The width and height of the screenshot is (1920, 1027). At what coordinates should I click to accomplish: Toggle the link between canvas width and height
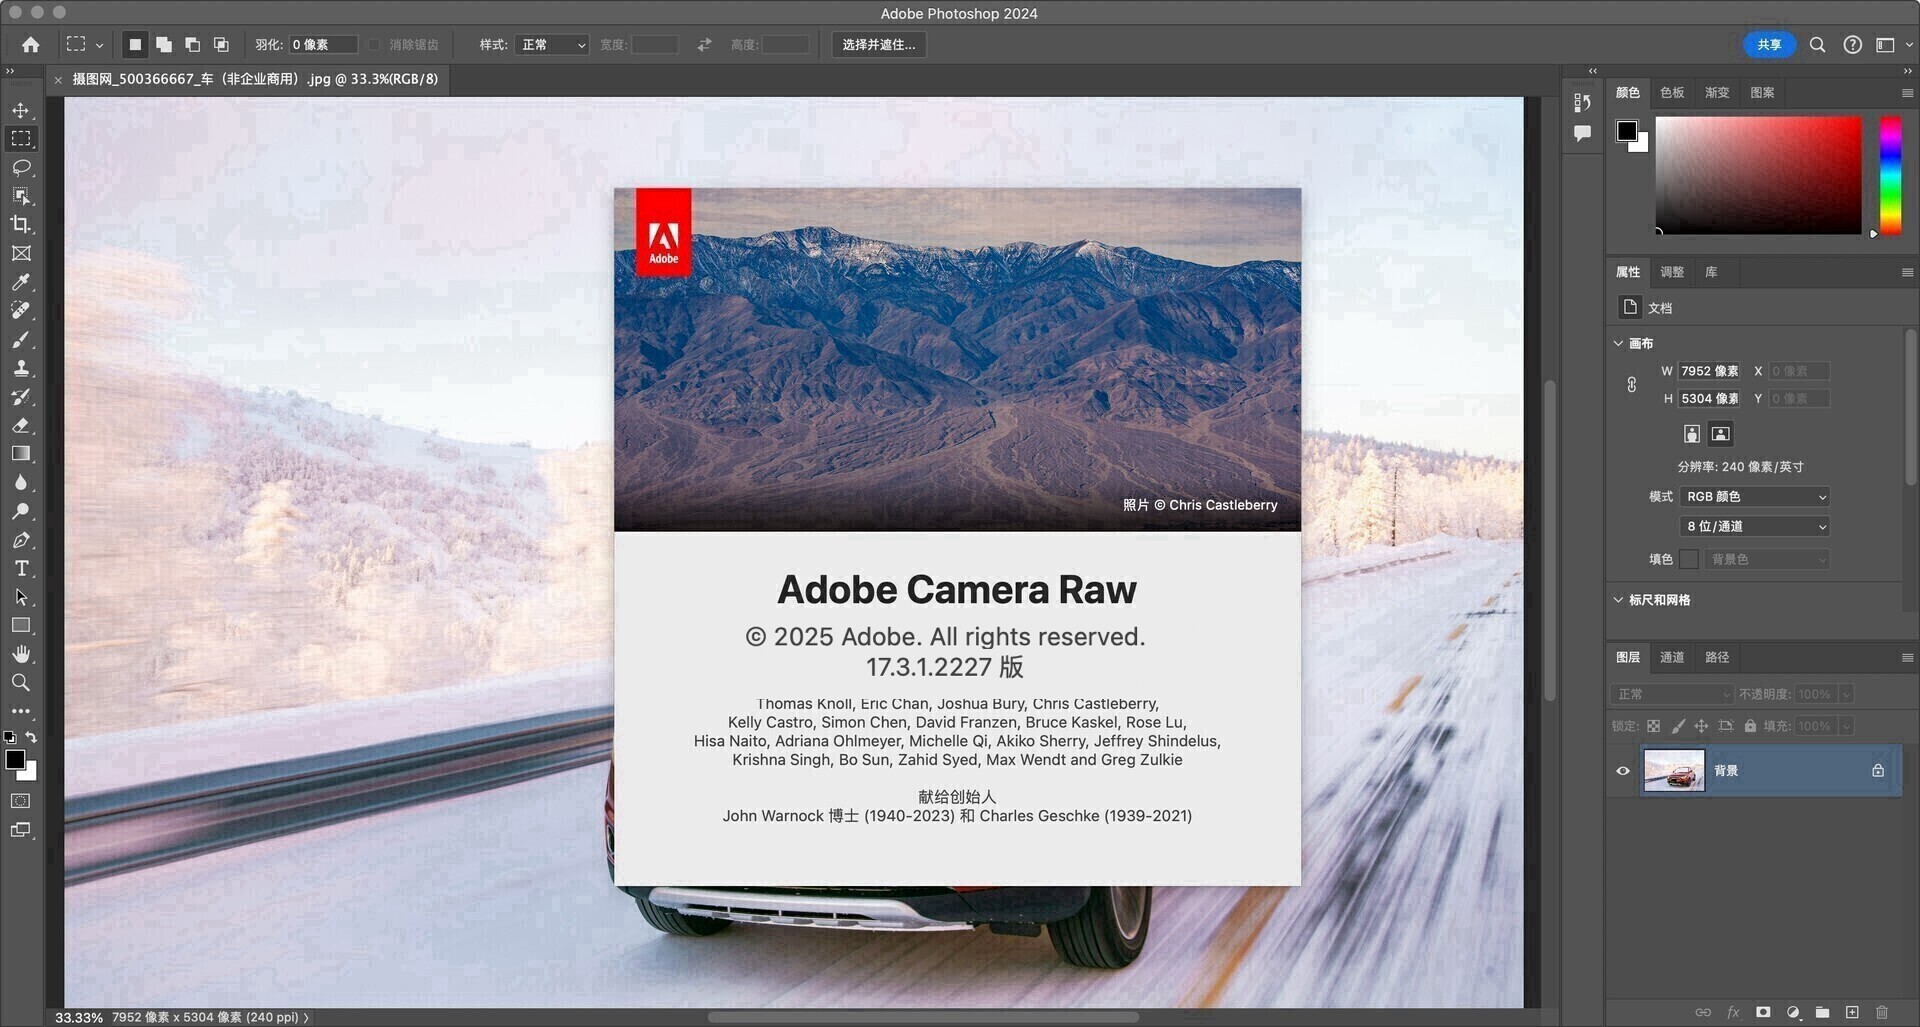tap(1632, 384)
